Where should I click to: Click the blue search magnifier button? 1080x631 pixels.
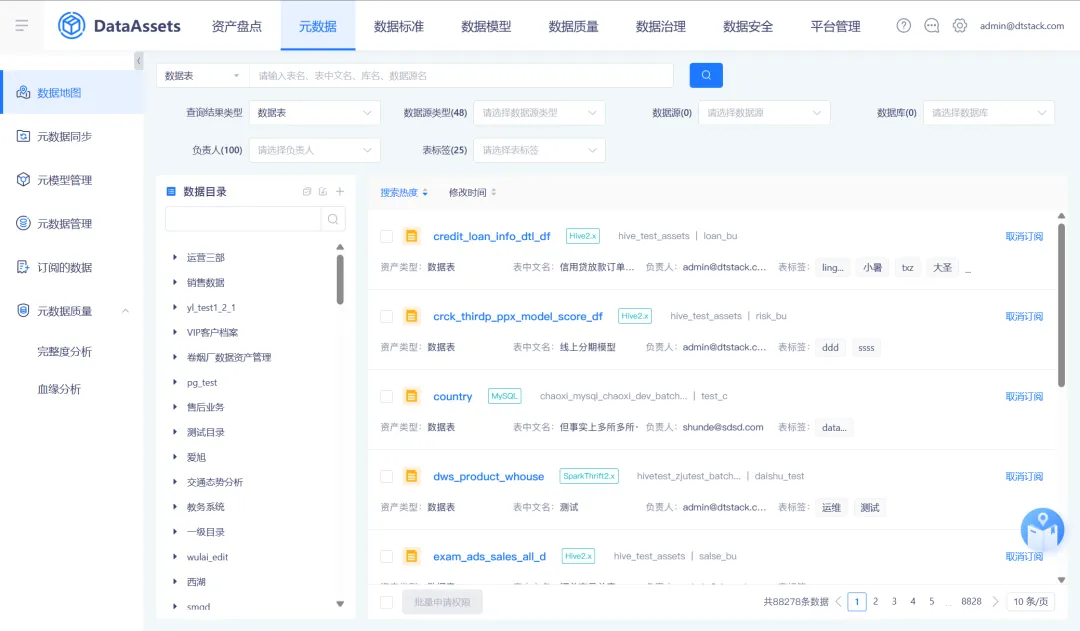click(705, 75)
